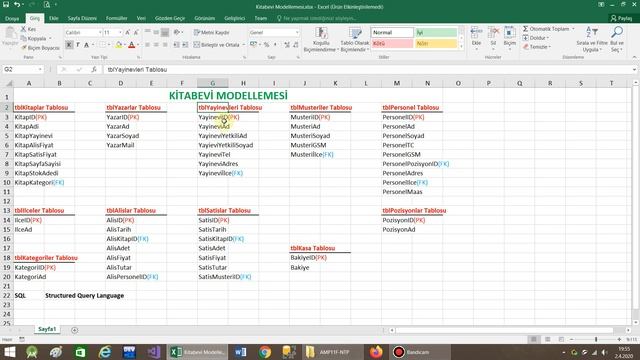Align text right
Screen dimensions: 640x360
[x=165, y=45]
